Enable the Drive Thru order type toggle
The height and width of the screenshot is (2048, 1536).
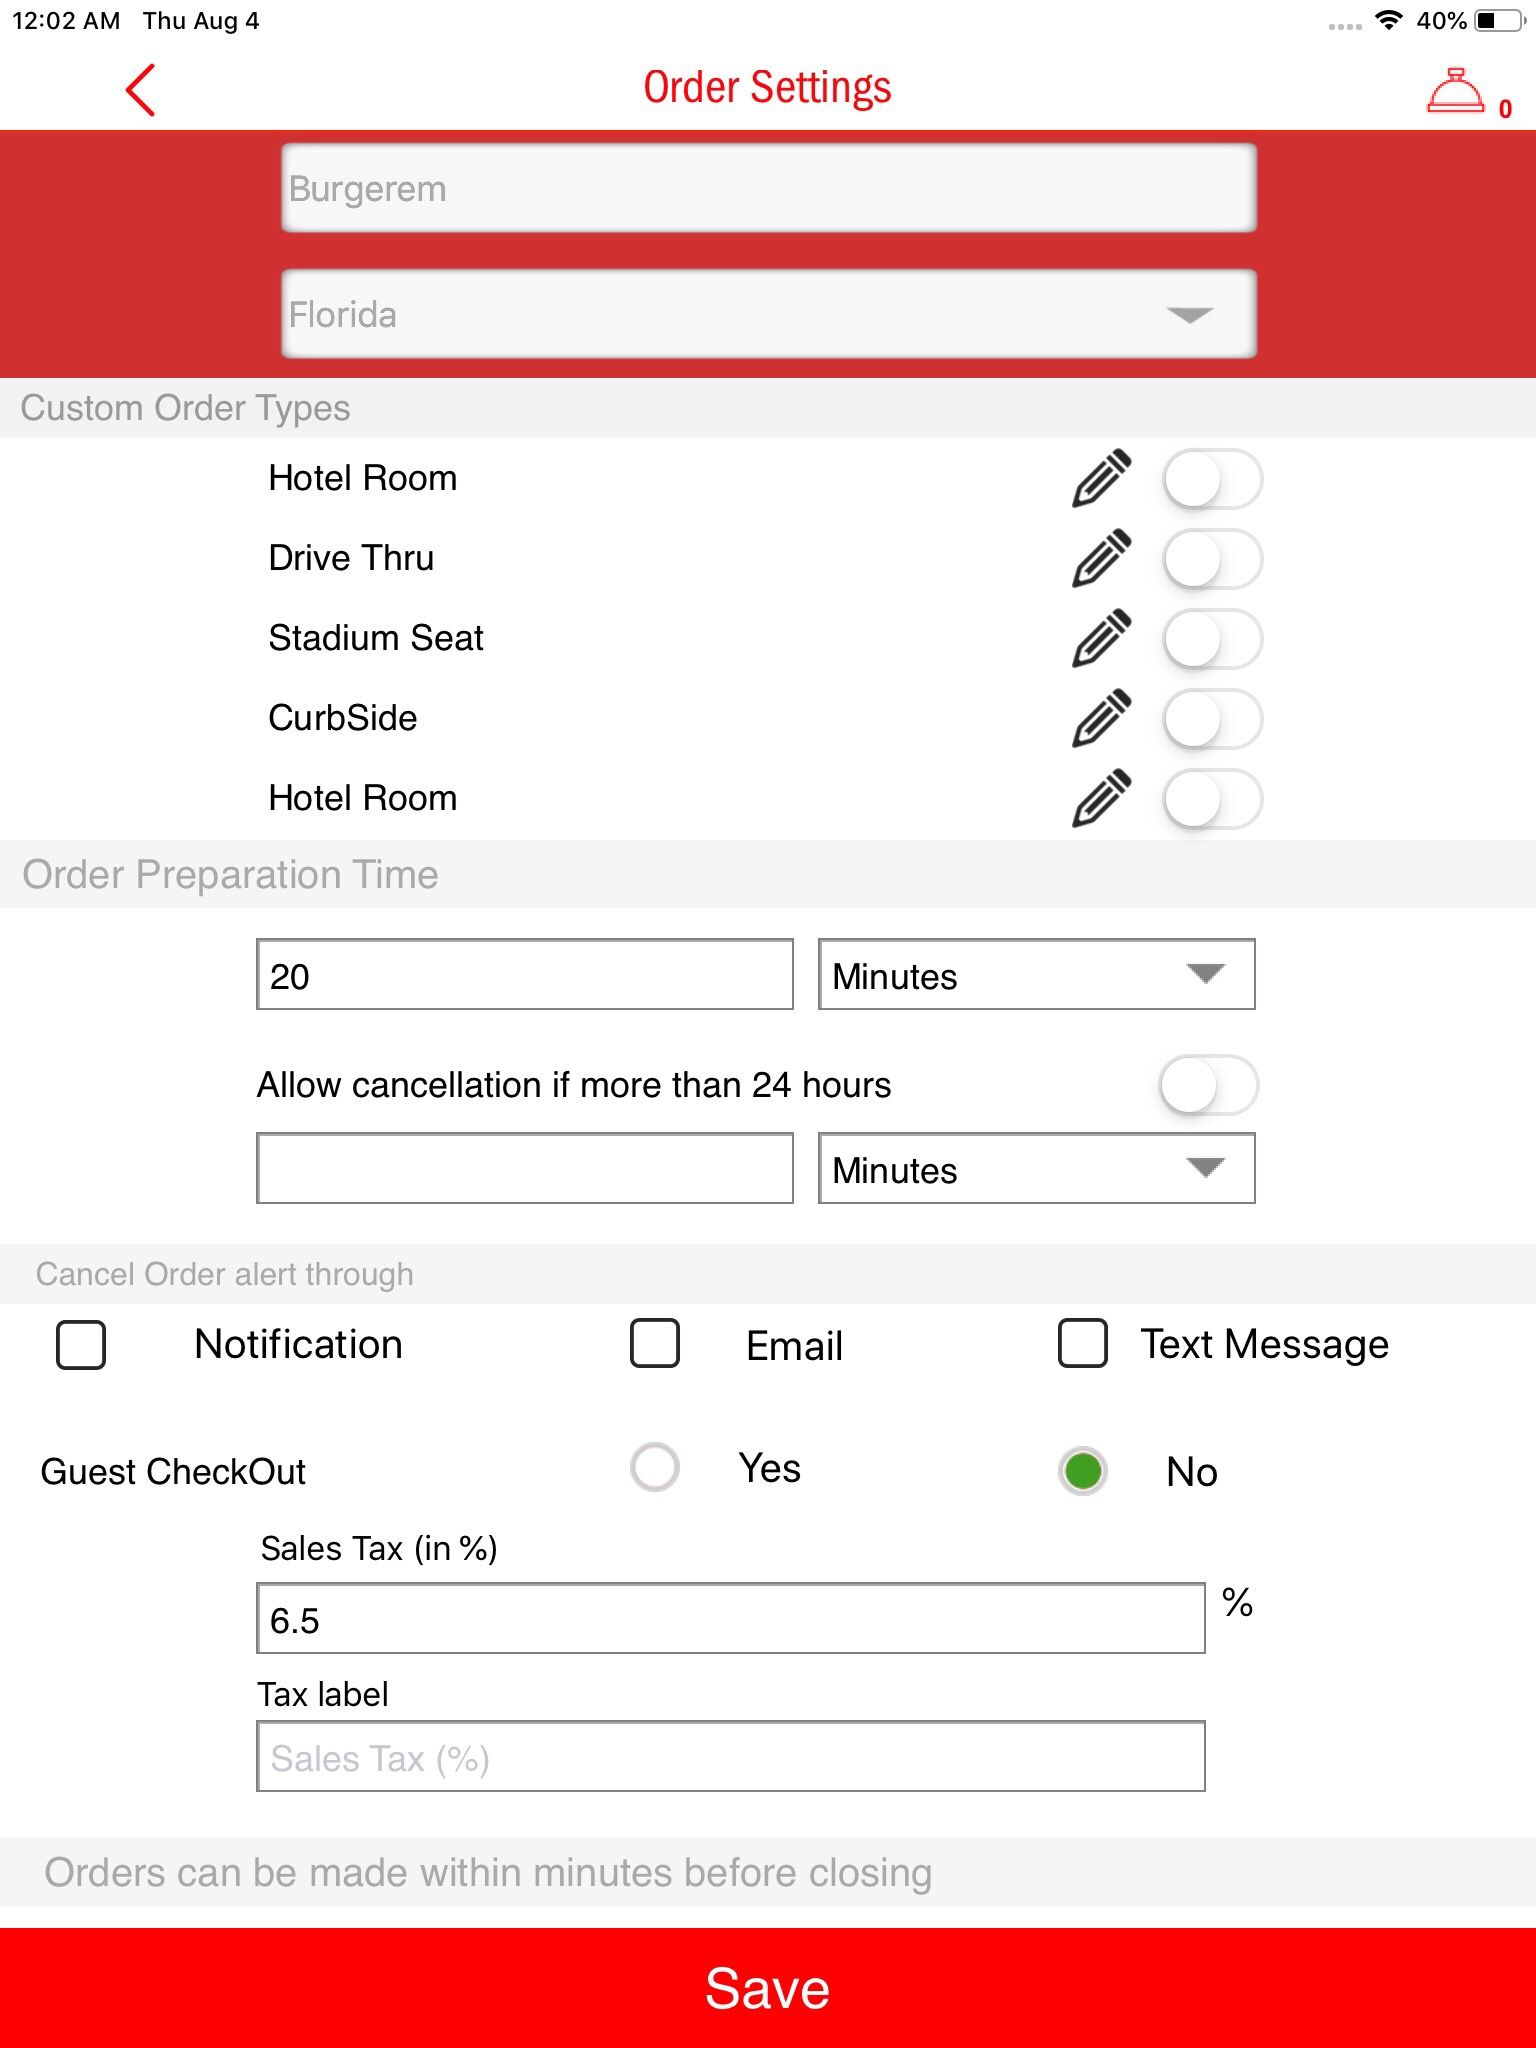[x=1211, y=559]
